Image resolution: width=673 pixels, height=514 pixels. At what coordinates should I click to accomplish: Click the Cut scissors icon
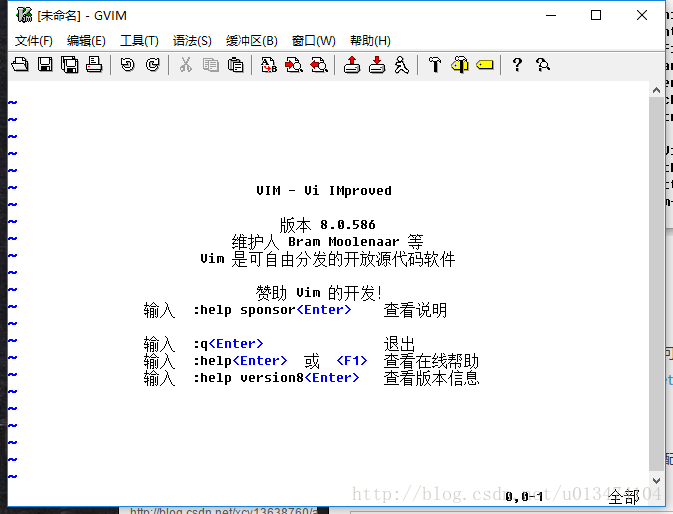click(185, 65)
